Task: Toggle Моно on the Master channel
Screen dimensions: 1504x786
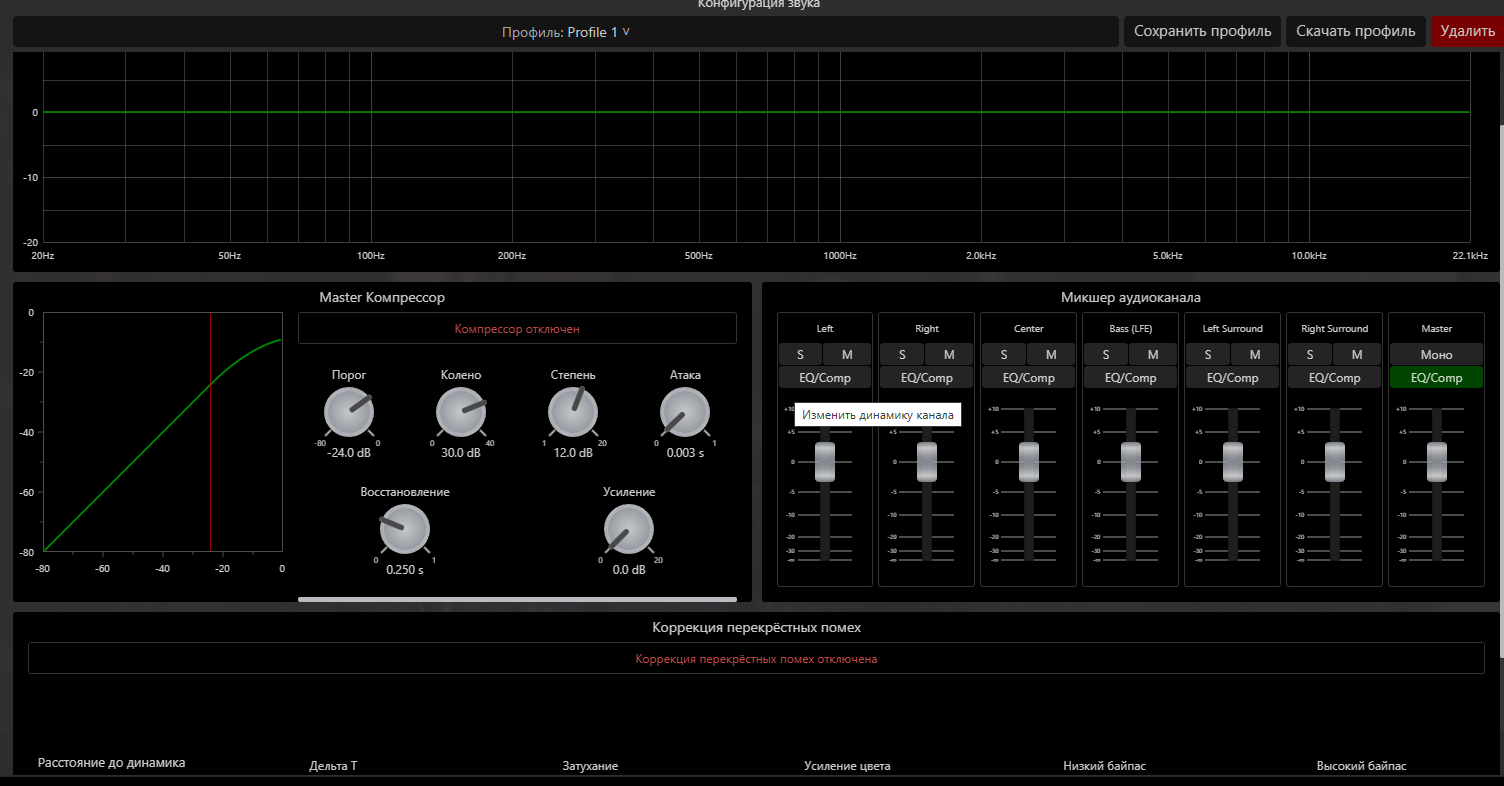Action: 1436,354
